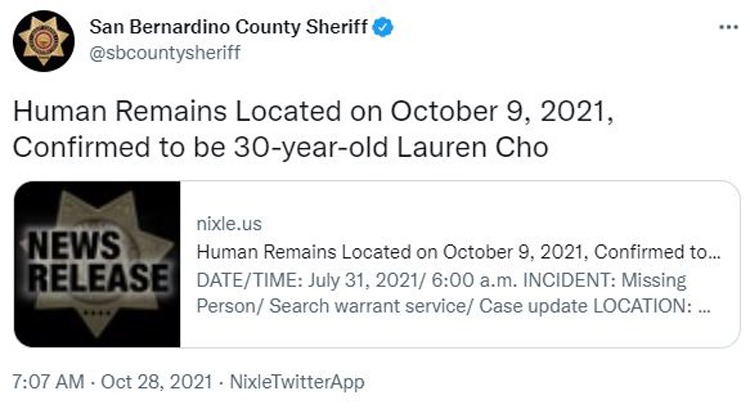Image resolution: width=750 pixels, height=409 pixels.
Task: Click the Oct 28, 2021 date
Action: 156,382
